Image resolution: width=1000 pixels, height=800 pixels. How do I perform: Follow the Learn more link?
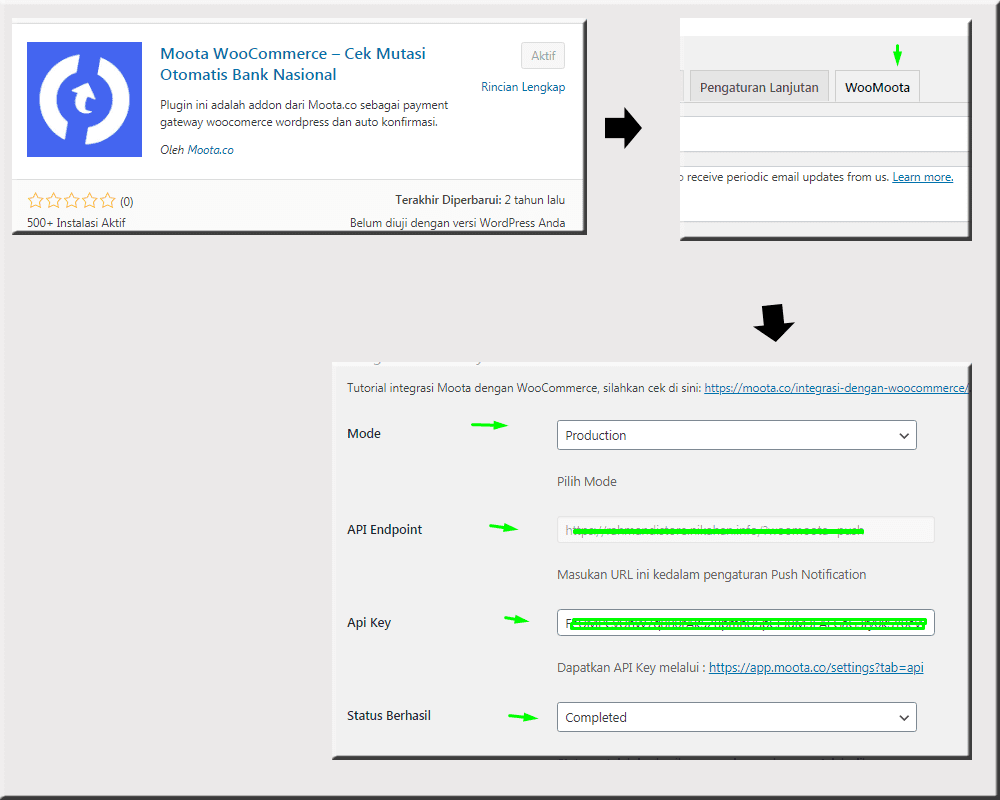coord(922,177)
